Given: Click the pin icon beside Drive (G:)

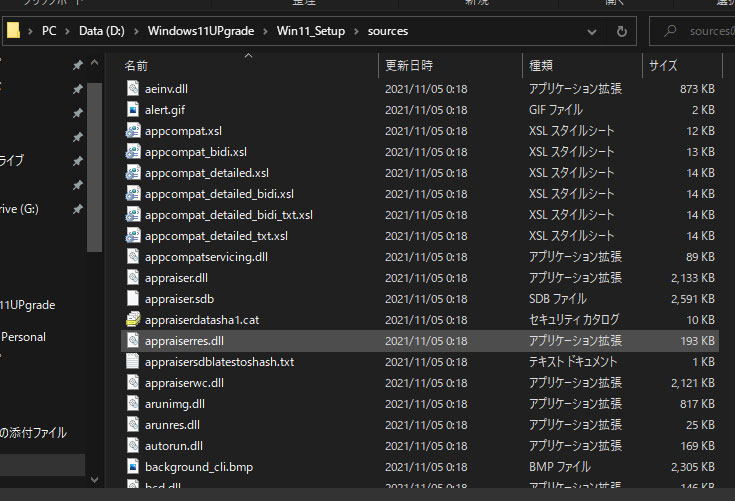Looking at the screenshot, I should pos(77,209).
